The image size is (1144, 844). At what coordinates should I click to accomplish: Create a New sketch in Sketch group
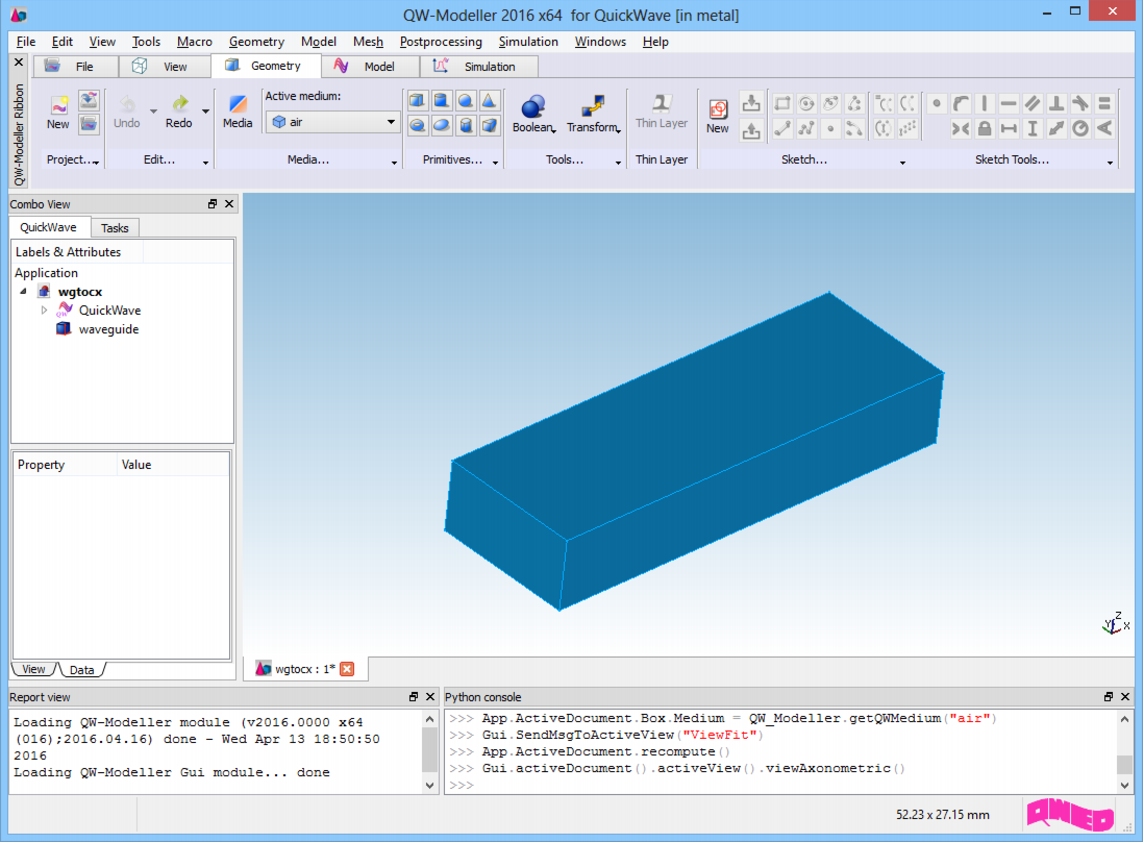(717, 117)
